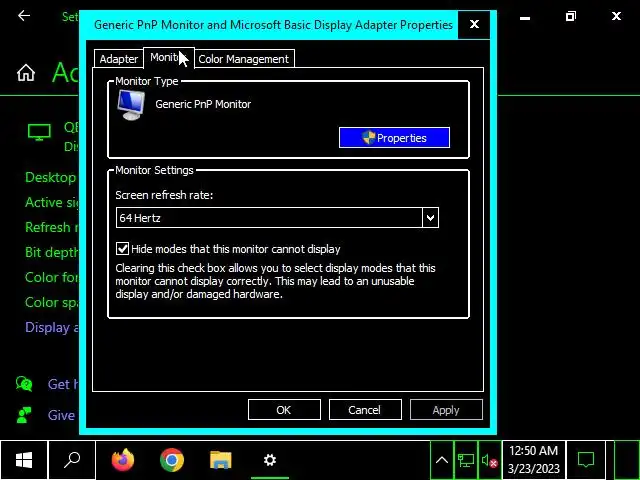The height and width of the screenshot is (480, 640).
Task: Close the adapter properties dialog
Action: [x=474, y=24]
